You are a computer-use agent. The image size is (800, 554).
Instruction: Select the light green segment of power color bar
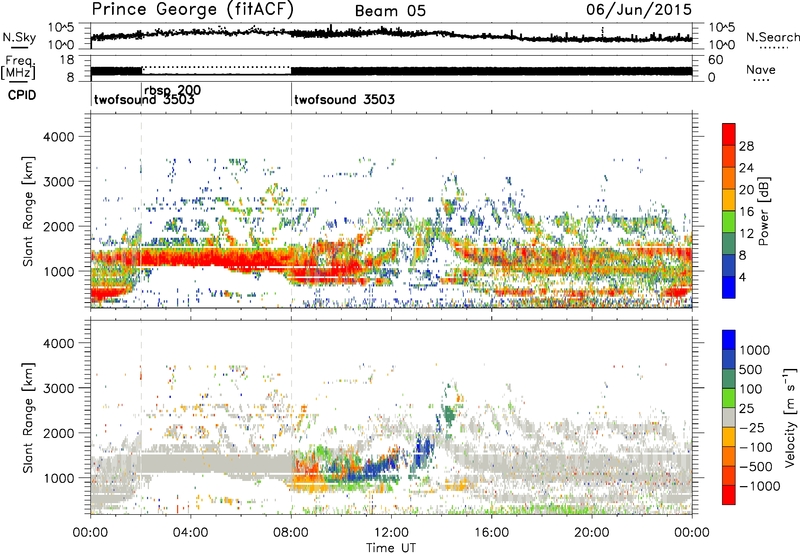click(729, 222)
